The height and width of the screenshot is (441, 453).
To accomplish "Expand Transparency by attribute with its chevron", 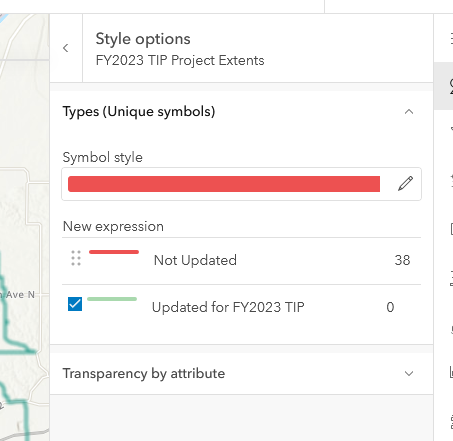I will pyautogui.click(x=409, y=373).
